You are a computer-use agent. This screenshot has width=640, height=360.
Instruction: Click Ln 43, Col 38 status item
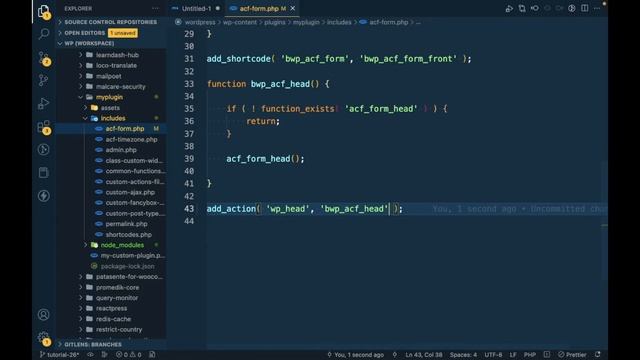click(424, 354)
